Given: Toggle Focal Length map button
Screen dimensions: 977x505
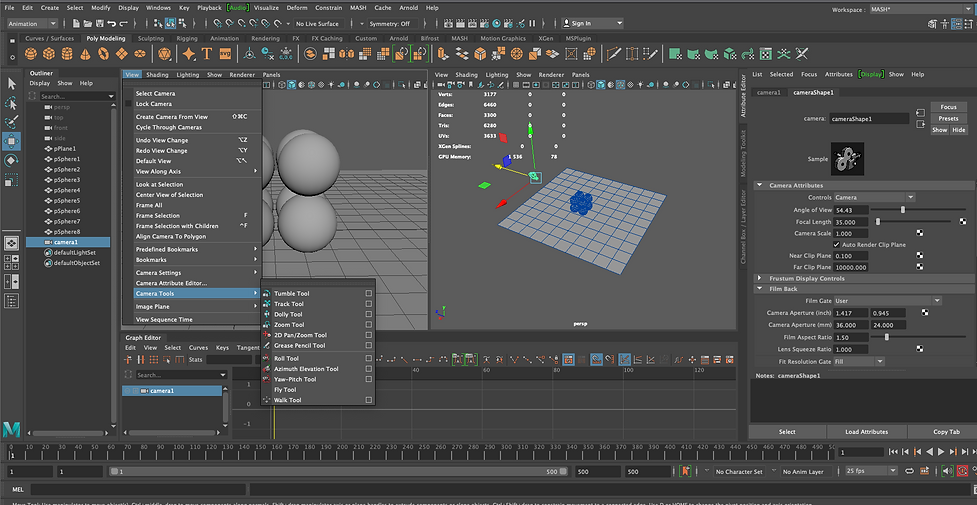Looking at the screenshot, I should coord(963,221).
